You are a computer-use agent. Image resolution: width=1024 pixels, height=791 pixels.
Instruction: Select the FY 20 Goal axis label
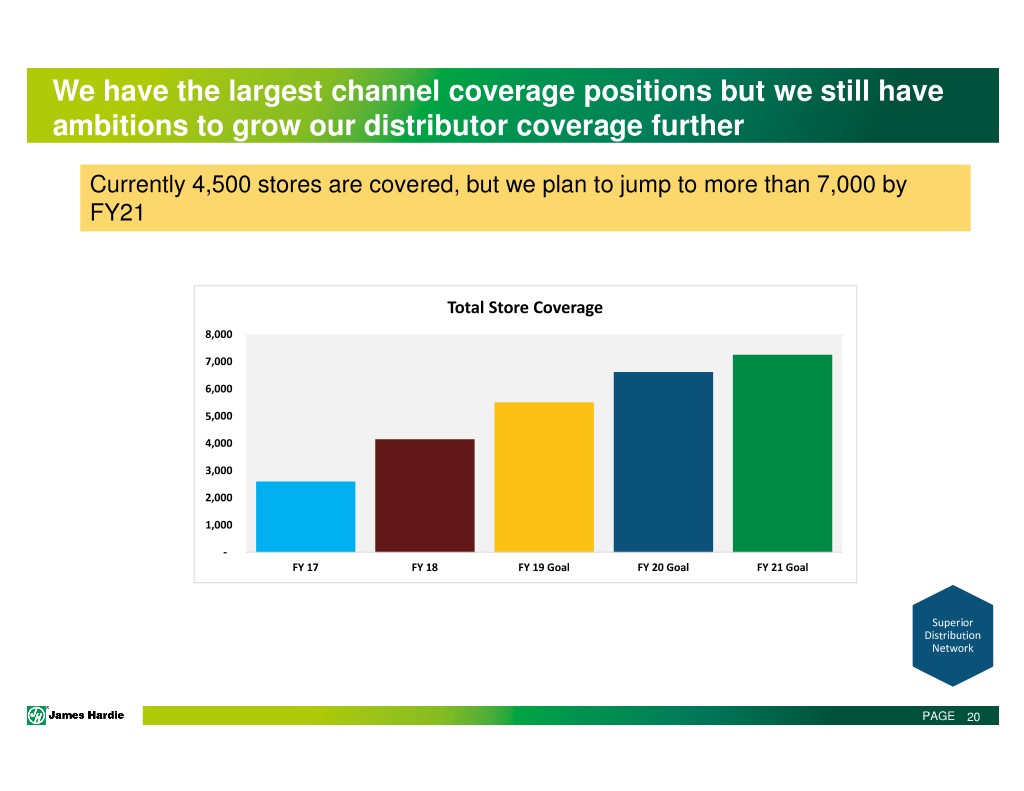(x=663, y=567)
